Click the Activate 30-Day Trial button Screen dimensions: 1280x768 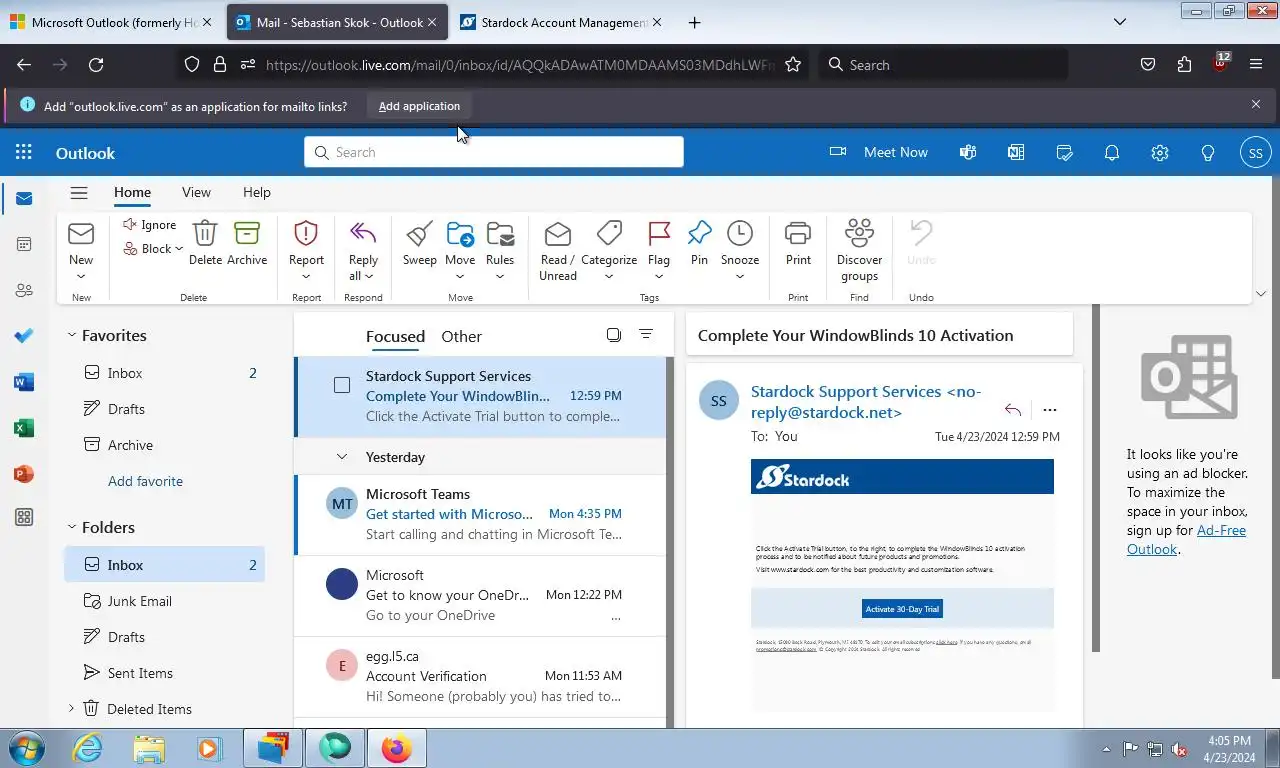(902, 608)
